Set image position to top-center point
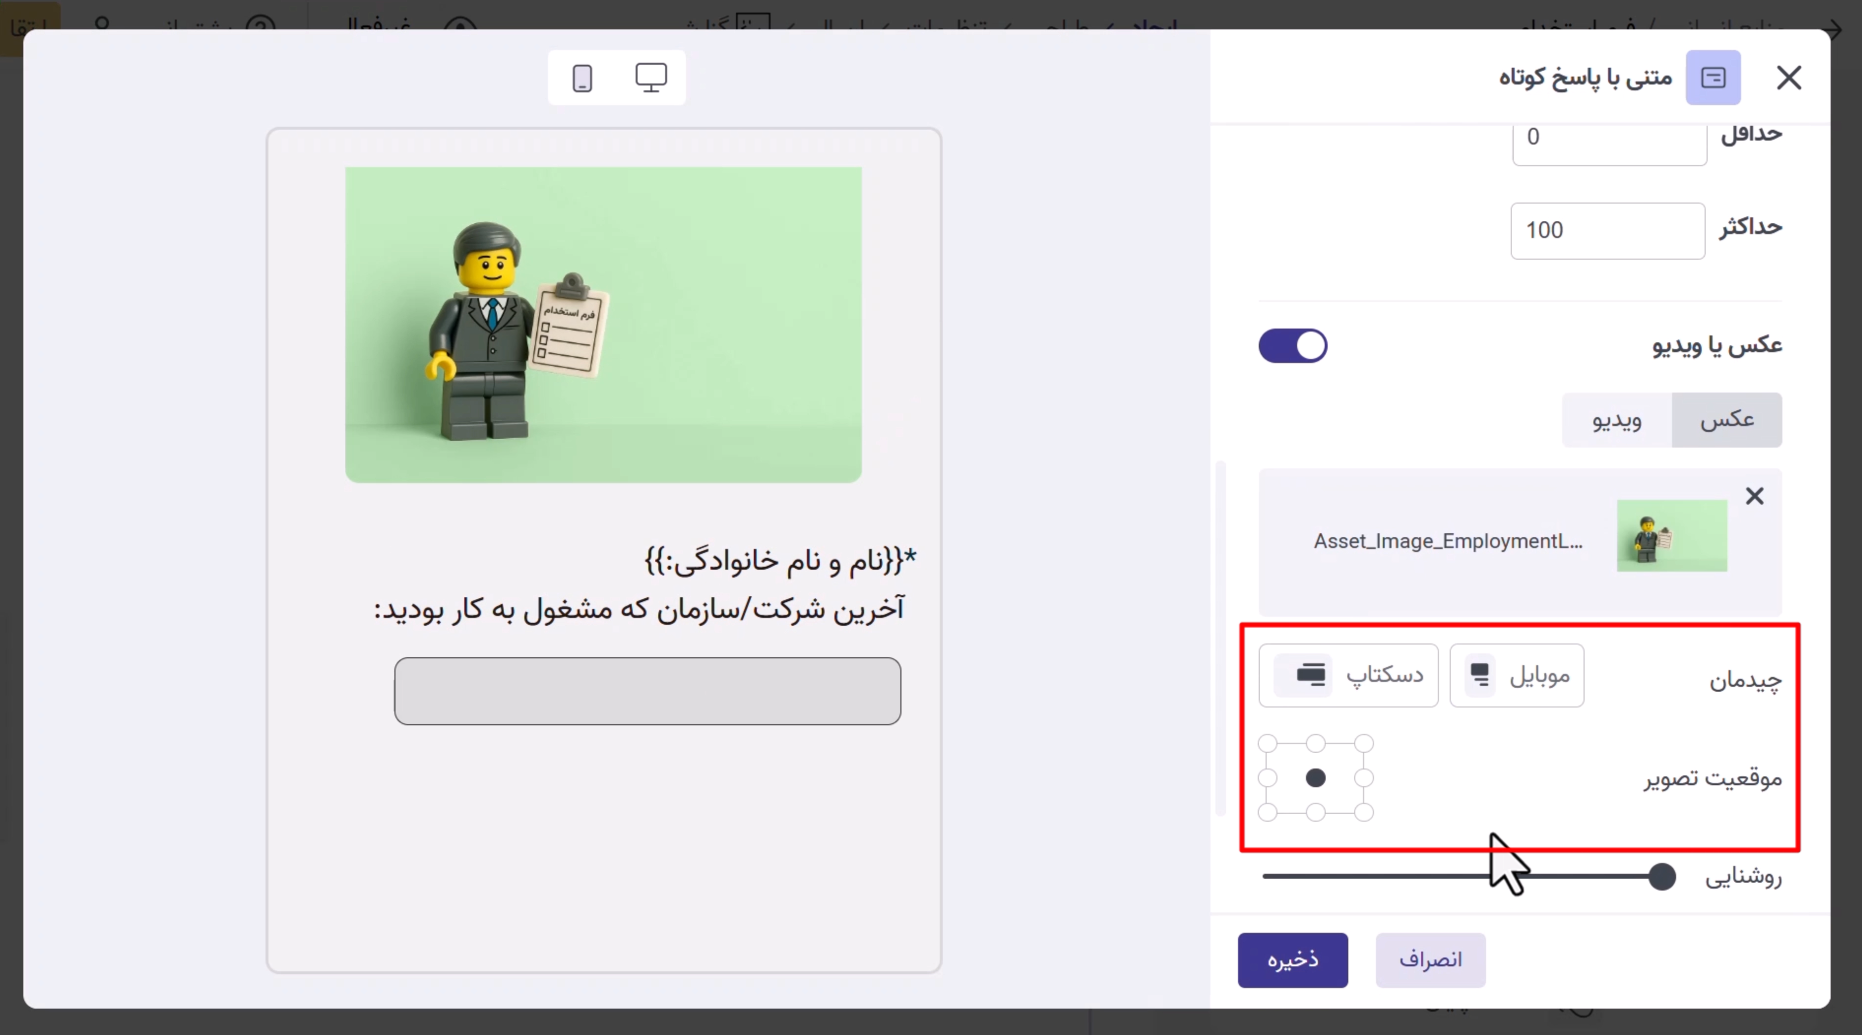1862x1035 pixels. click(1315, 744)
